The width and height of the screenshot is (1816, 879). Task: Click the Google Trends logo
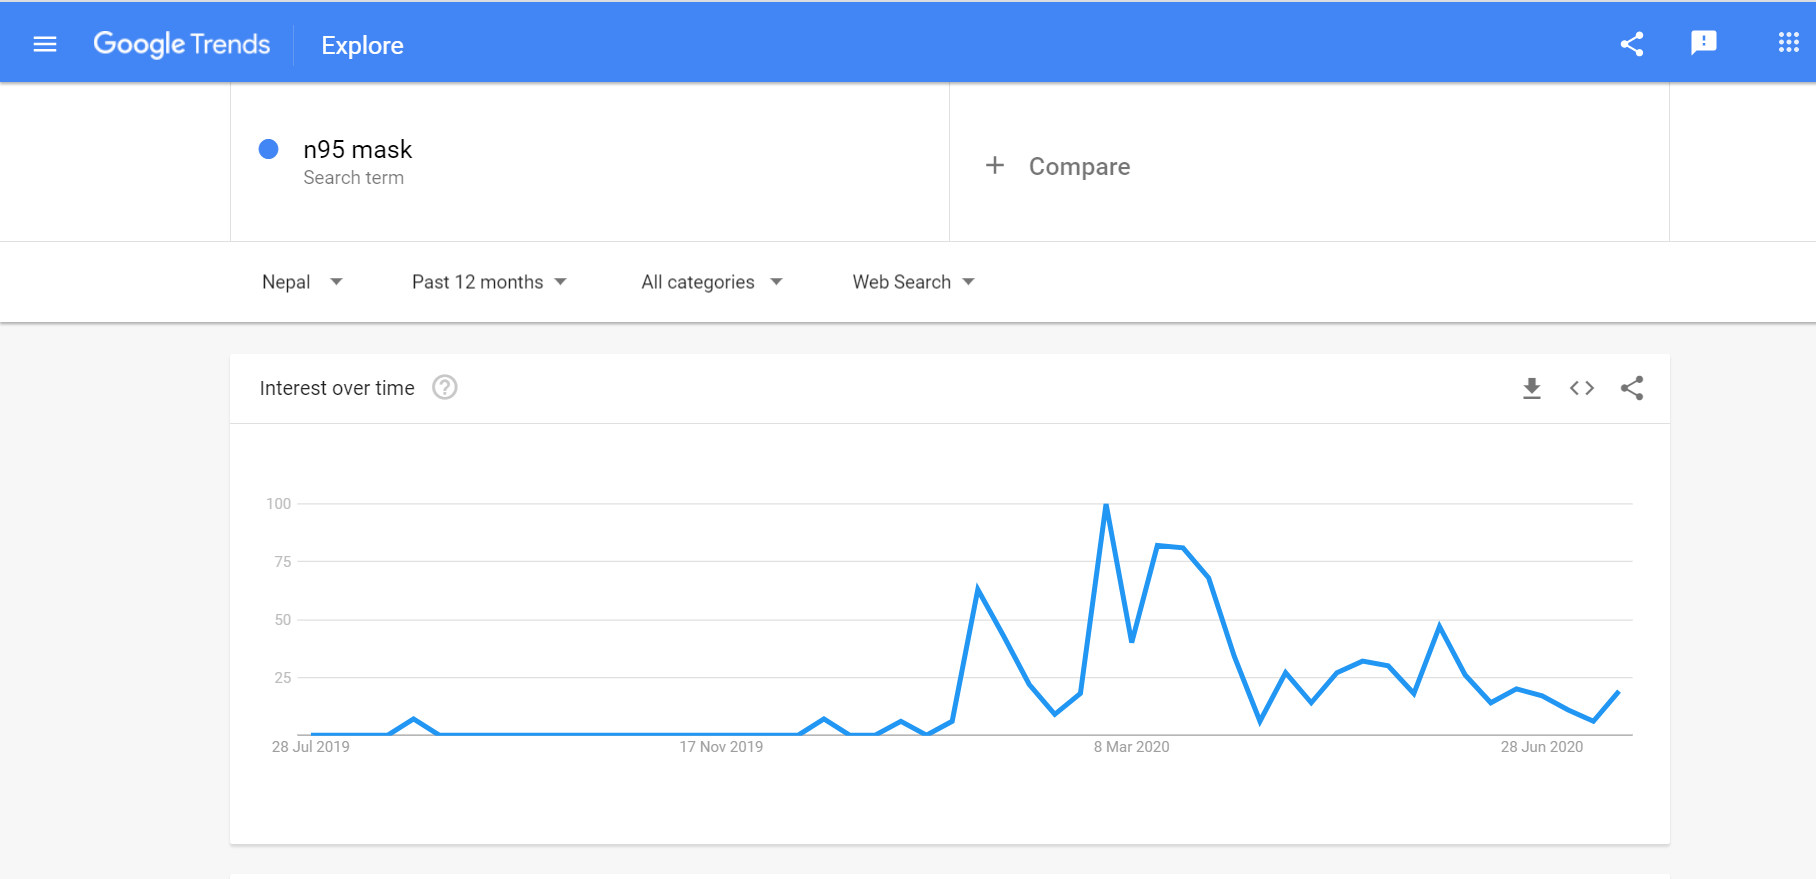coord(182,44)
